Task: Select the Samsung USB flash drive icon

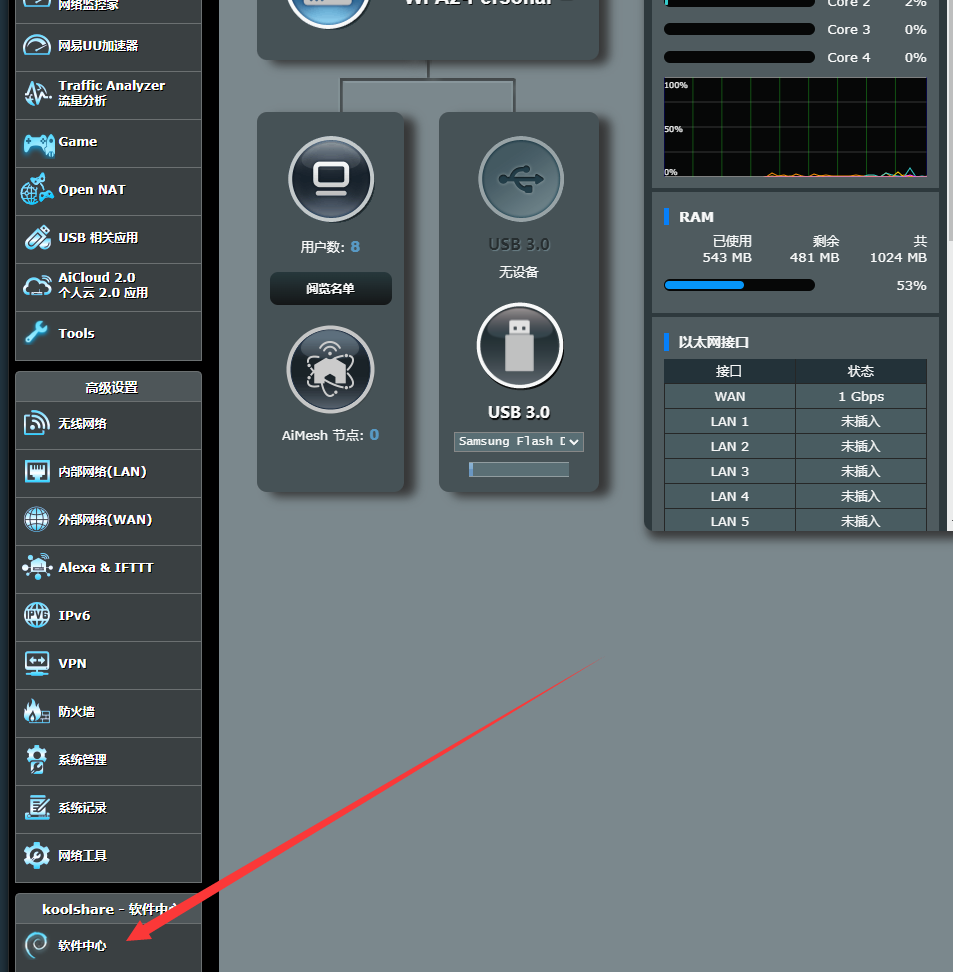Action: (519, 346)
